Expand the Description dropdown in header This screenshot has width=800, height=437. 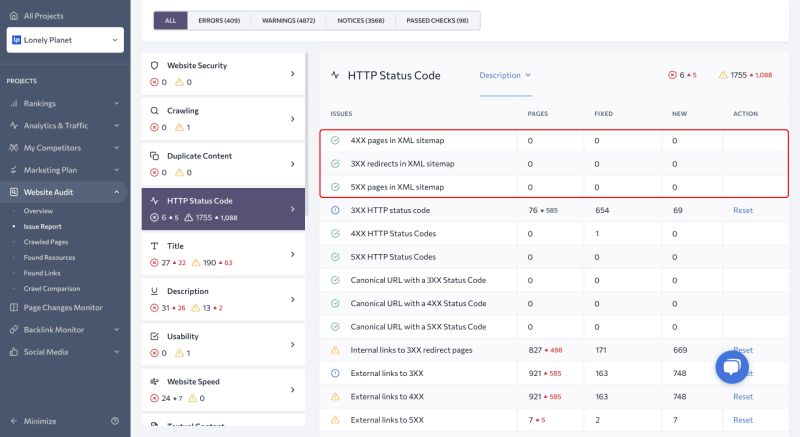(505, 75)
